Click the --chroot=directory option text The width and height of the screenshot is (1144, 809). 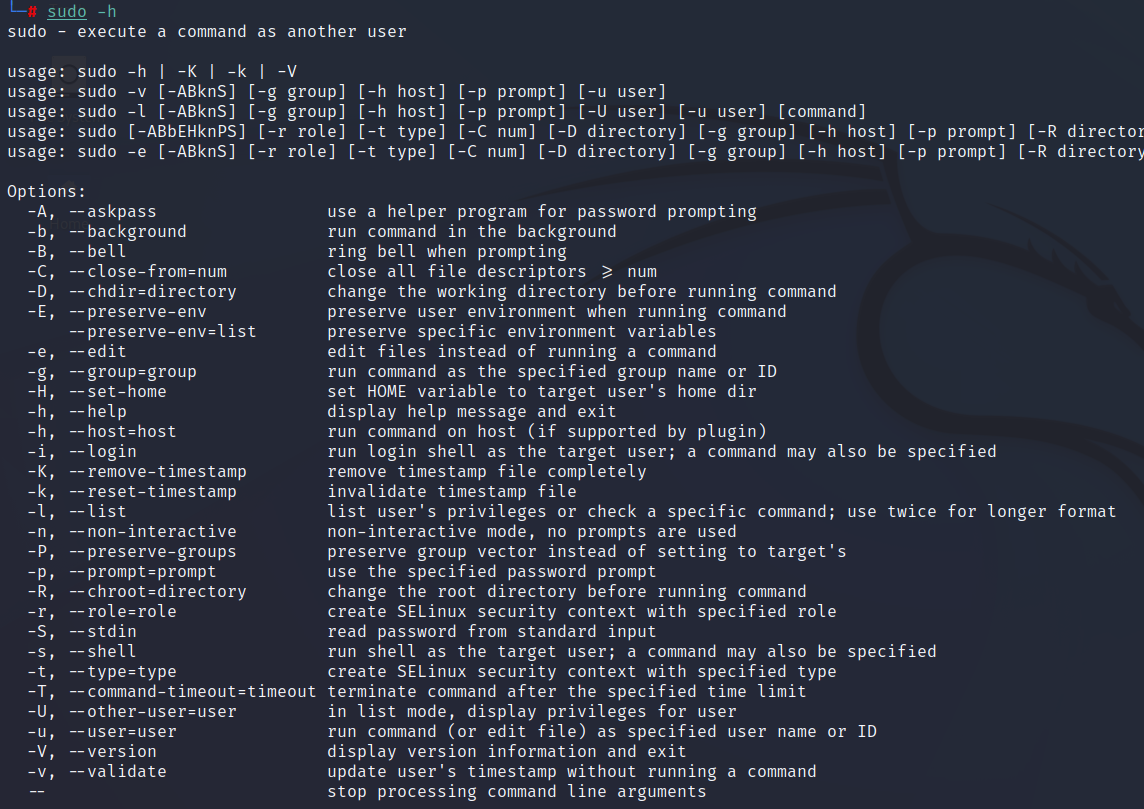coord(158,592)
